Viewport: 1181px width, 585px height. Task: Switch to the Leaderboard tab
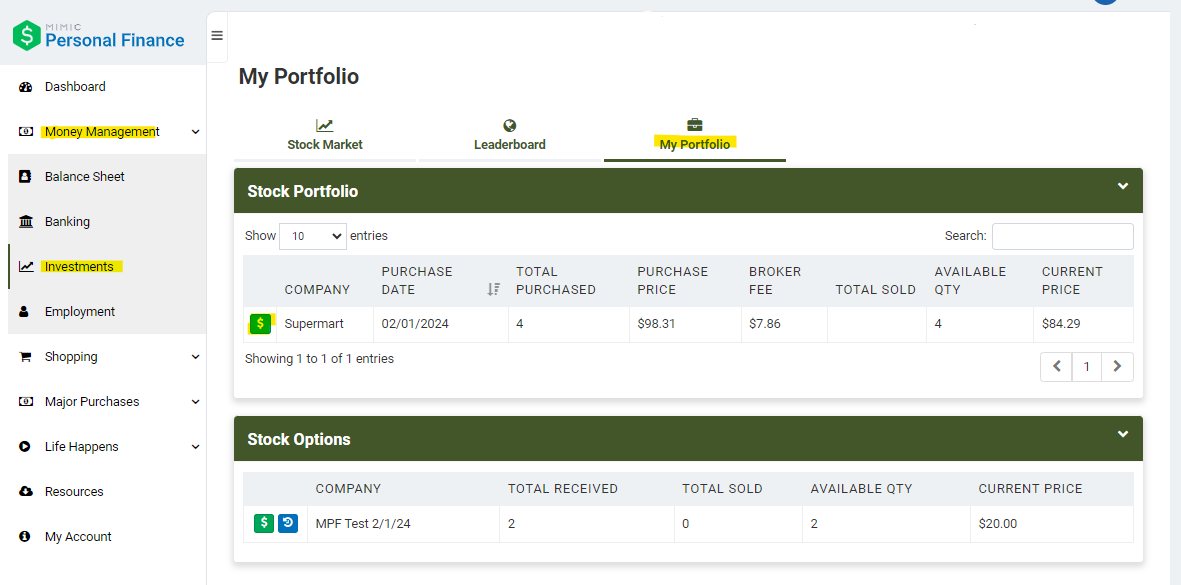click(x=510, y=136)
